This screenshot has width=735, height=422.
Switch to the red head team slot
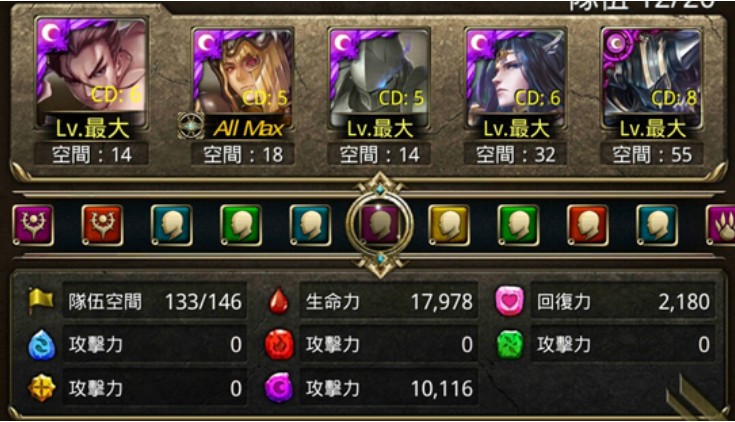[x=588, y=226]
